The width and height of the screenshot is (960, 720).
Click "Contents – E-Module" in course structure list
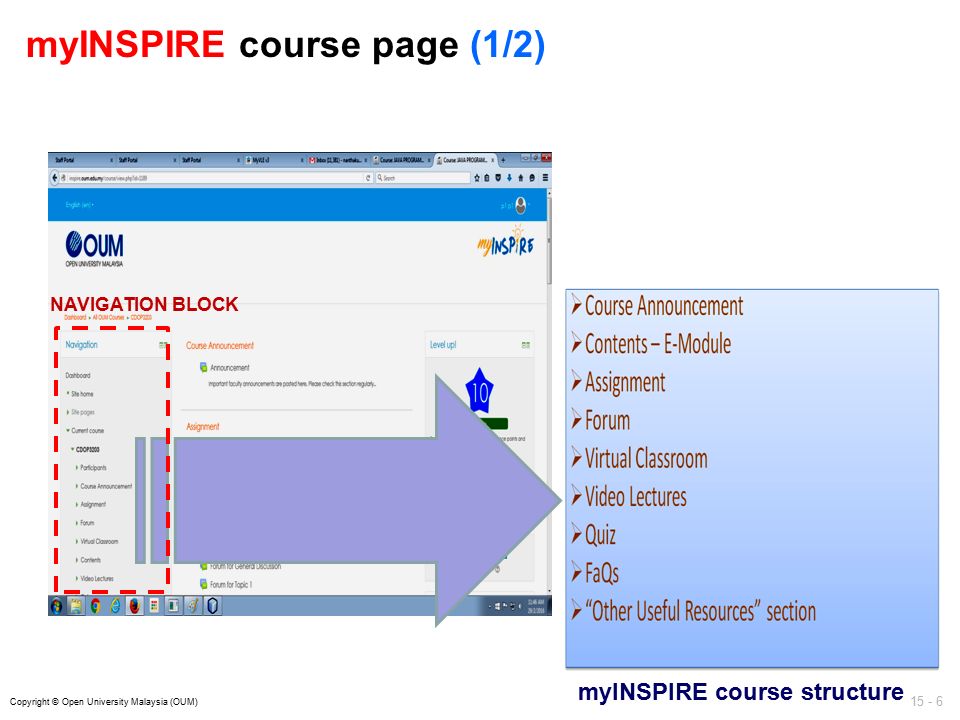point(658,344)
